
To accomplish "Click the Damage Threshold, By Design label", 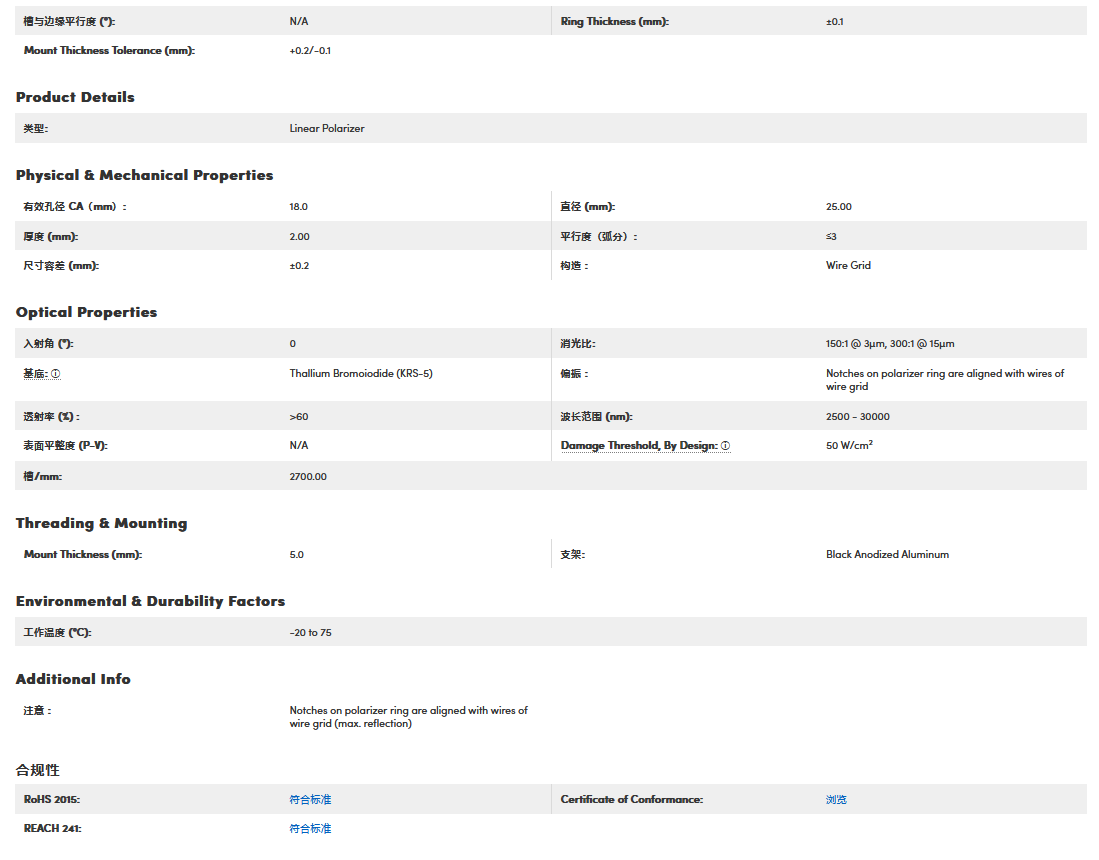I will [x=638, y=446].
